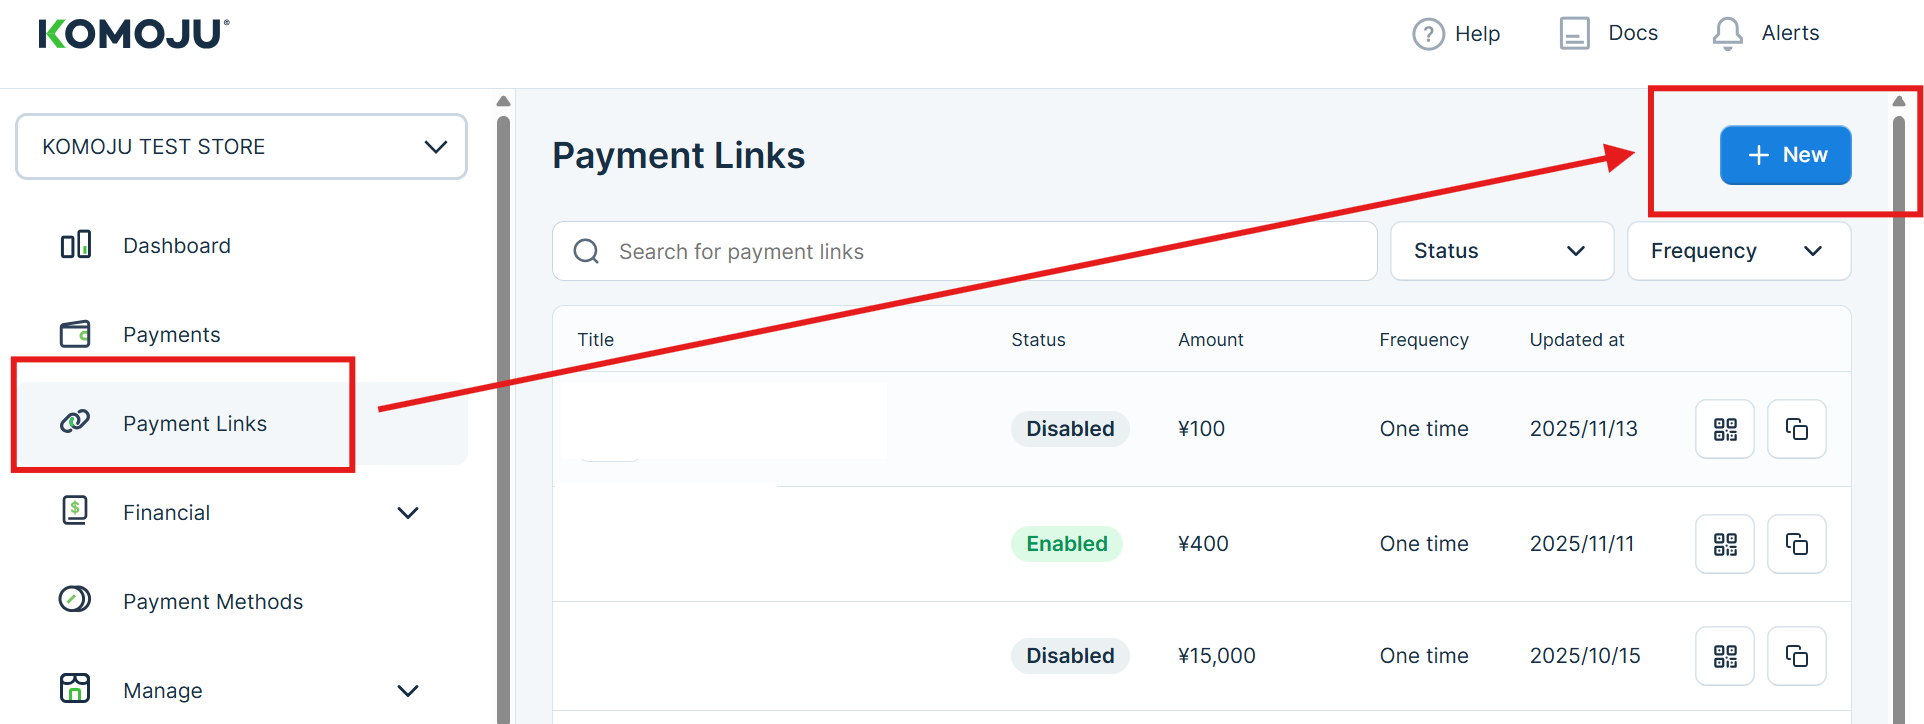
Task: Copy the ¥400 payment link
Action: tap(1797, 544)
